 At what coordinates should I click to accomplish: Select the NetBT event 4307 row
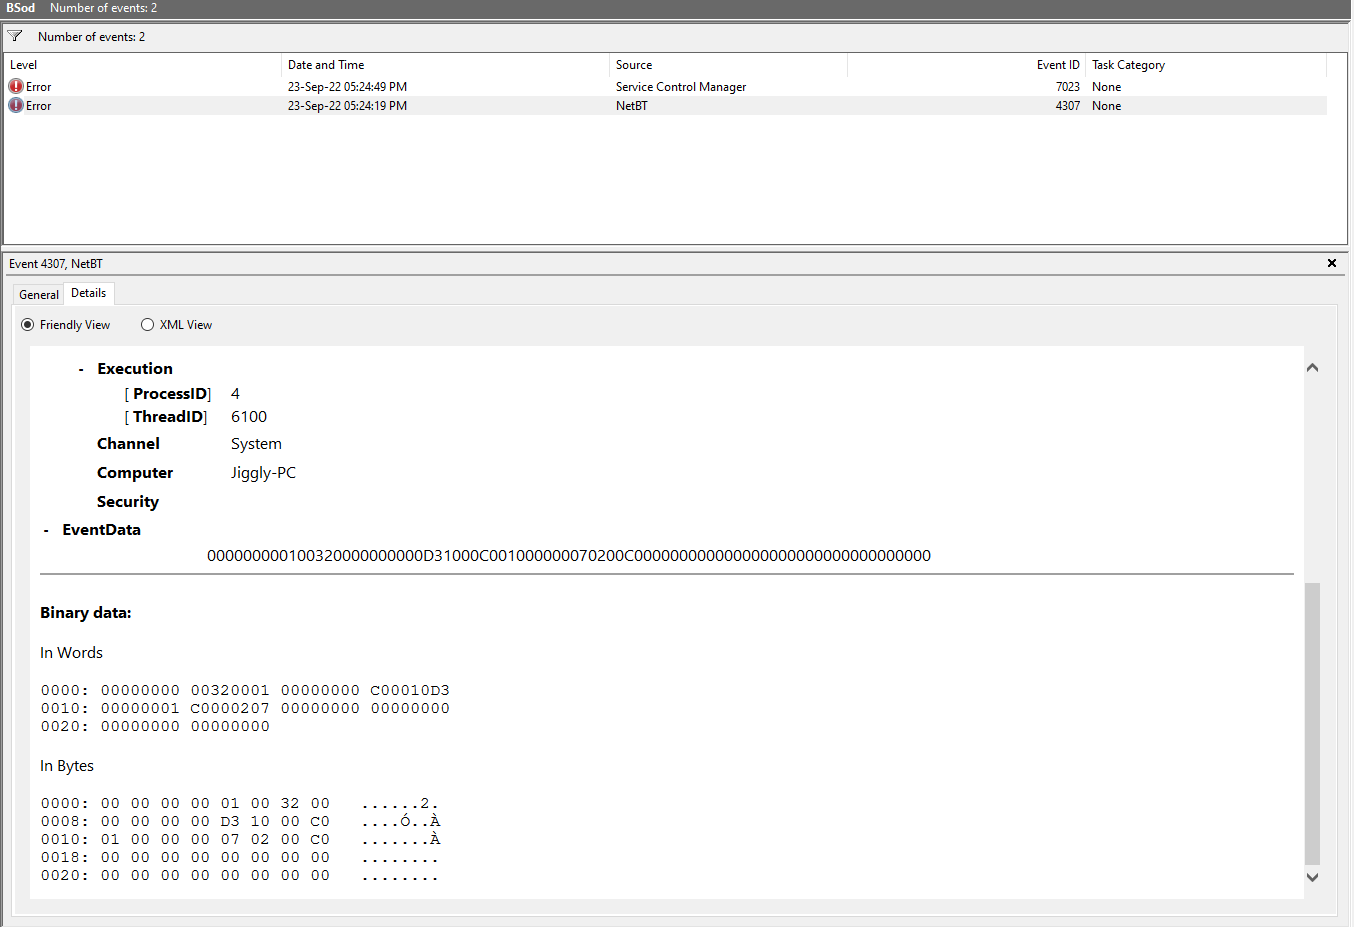[x=667, y=105]
